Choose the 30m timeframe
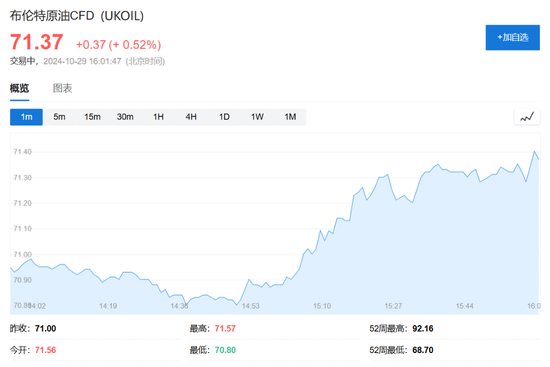 coord(125,117)
